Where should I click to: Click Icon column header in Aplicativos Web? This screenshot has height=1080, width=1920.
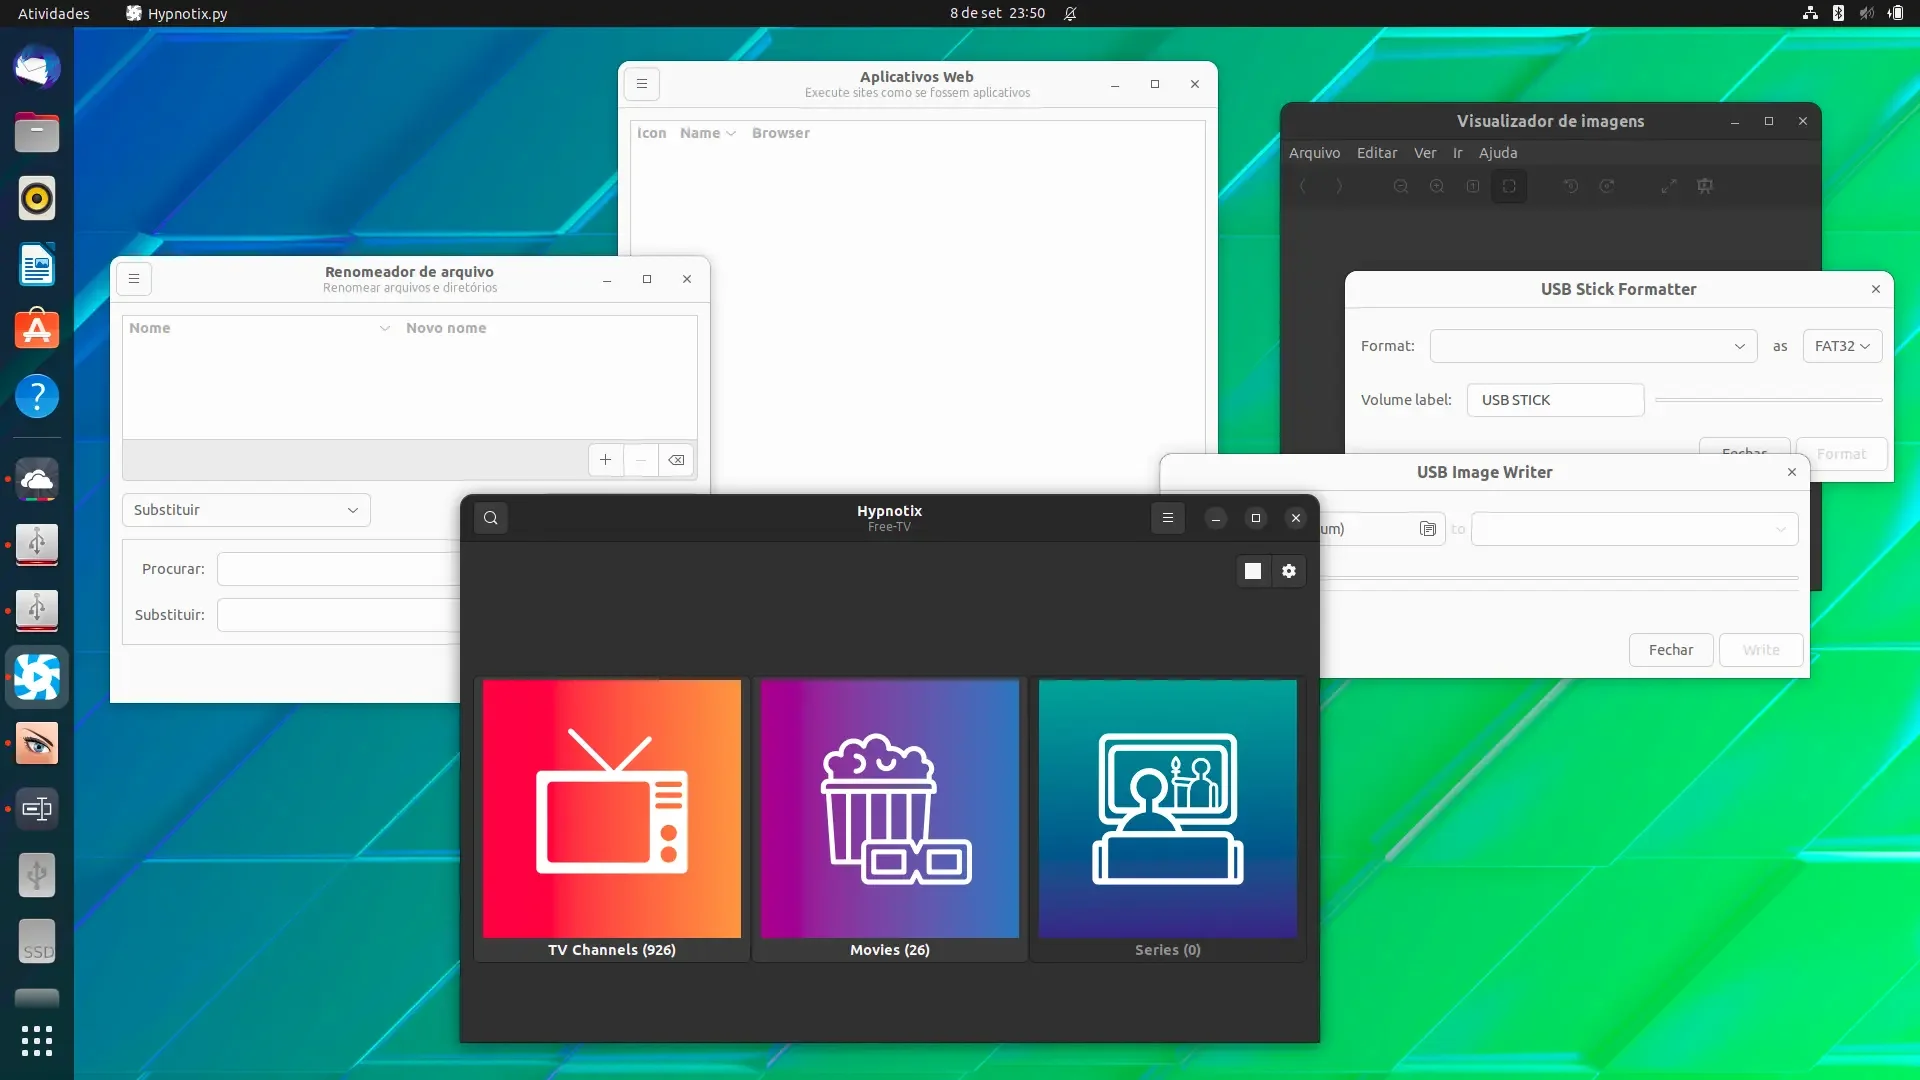(651, 133)
